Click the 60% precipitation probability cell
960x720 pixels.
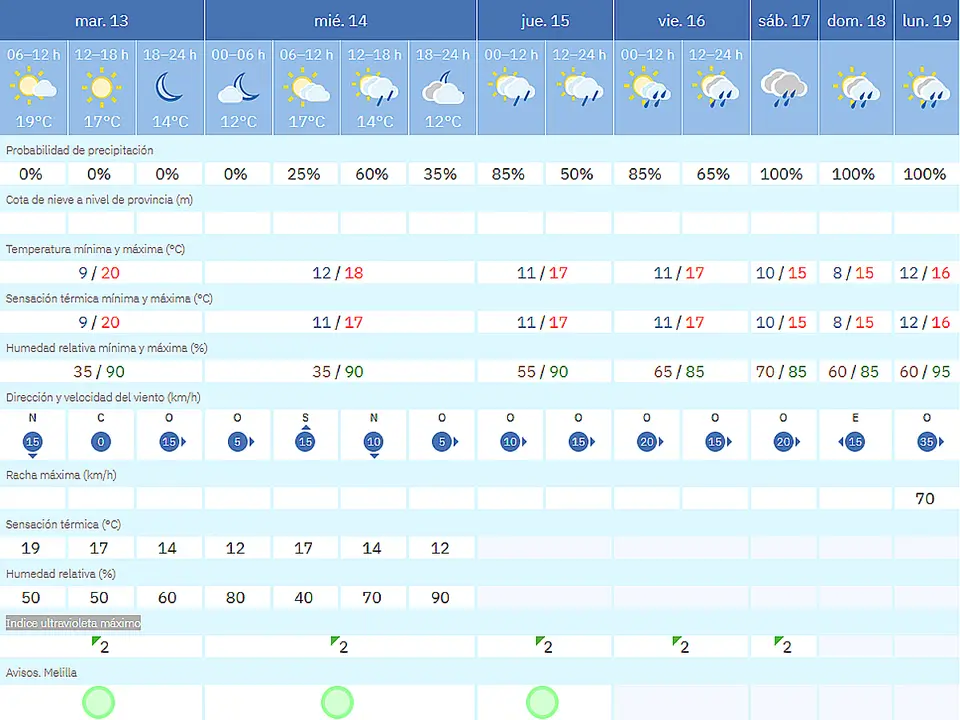372,174
